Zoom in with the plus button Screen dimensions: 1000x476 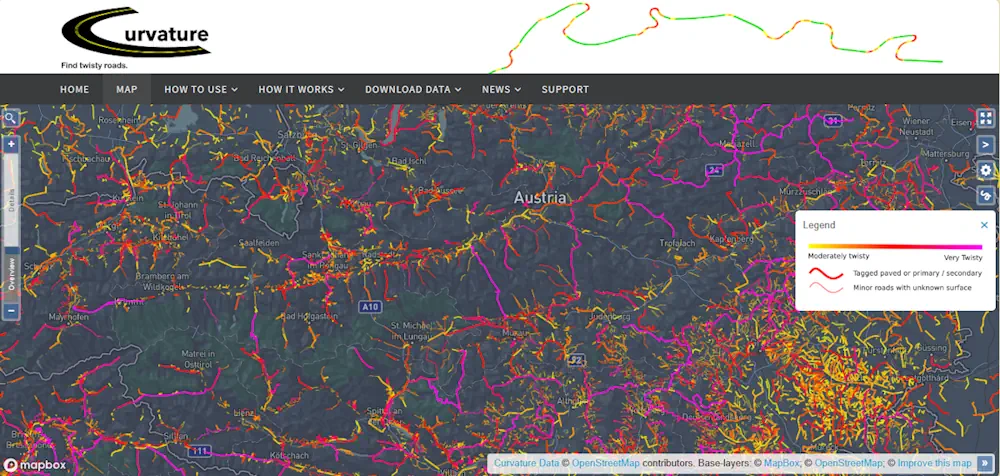coord(11,145)
